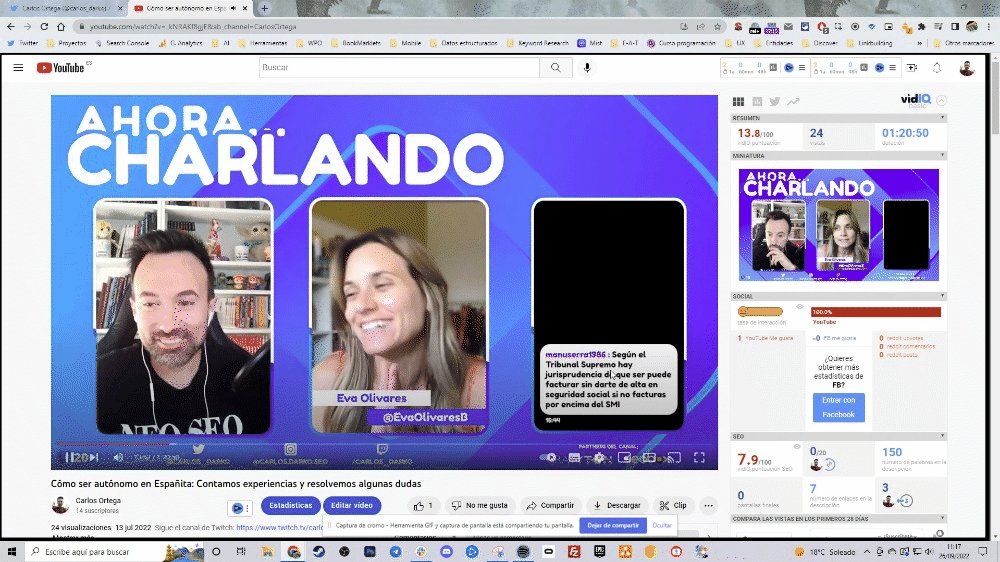Start voice search with microphone icon
Image resolution: width=1000 pixels, height=562 pixels.
pyautogui.click(x=587, y=68)
